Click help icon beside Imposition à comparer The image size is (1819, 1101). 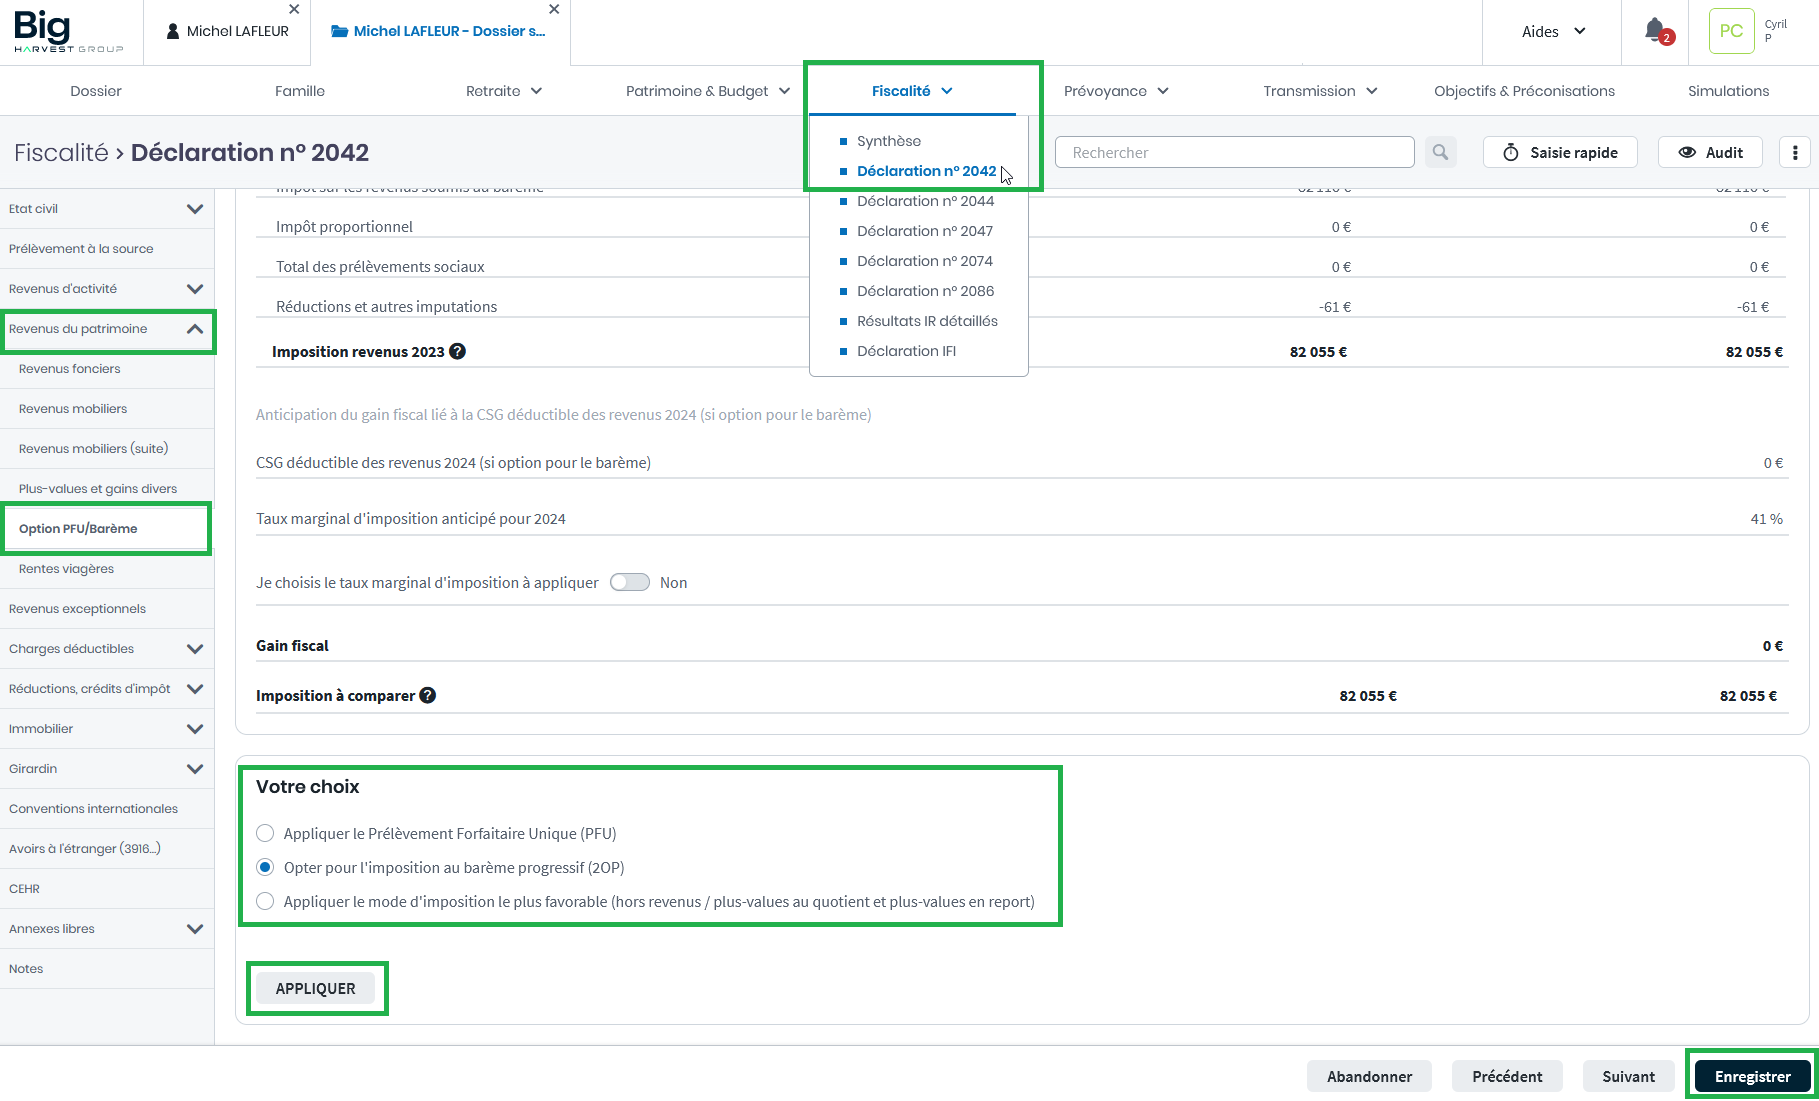(428, 695)
